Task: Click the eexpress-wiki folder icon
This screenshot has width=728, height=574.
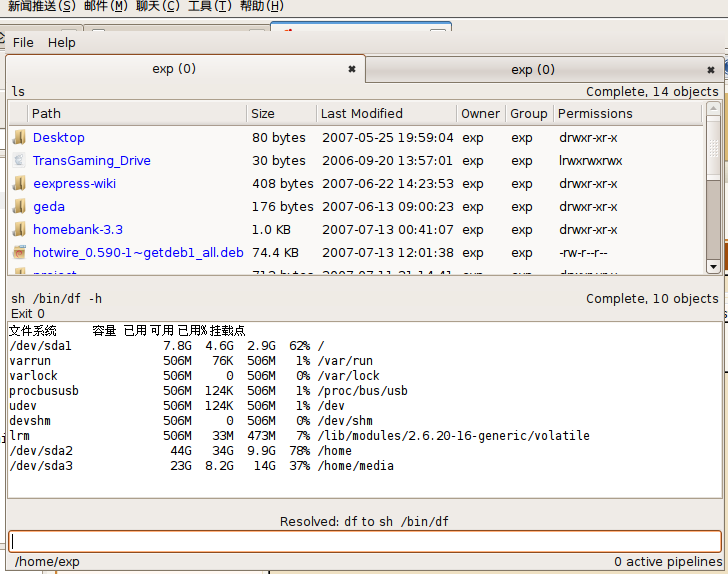Action: [19, 183]
